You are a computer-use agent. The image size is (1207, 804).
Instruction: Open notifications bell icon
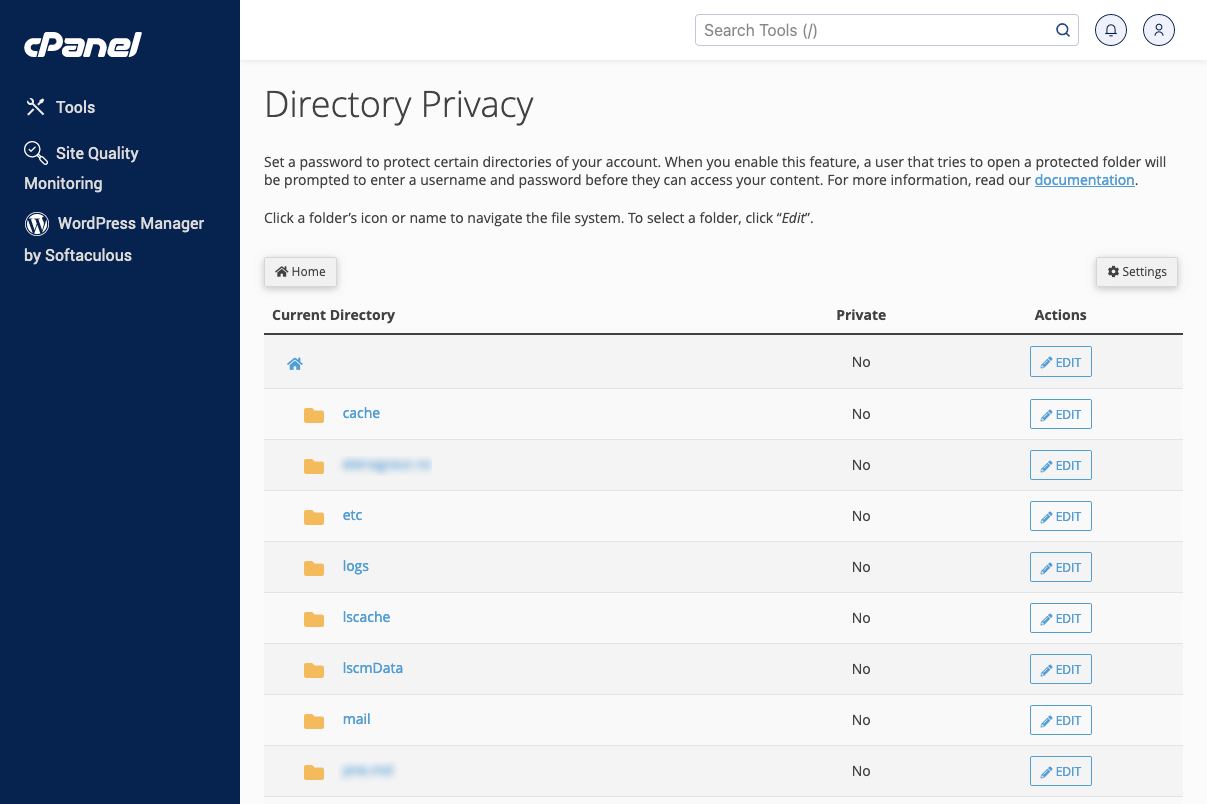pyautogui.click(x=1111, y=30)
